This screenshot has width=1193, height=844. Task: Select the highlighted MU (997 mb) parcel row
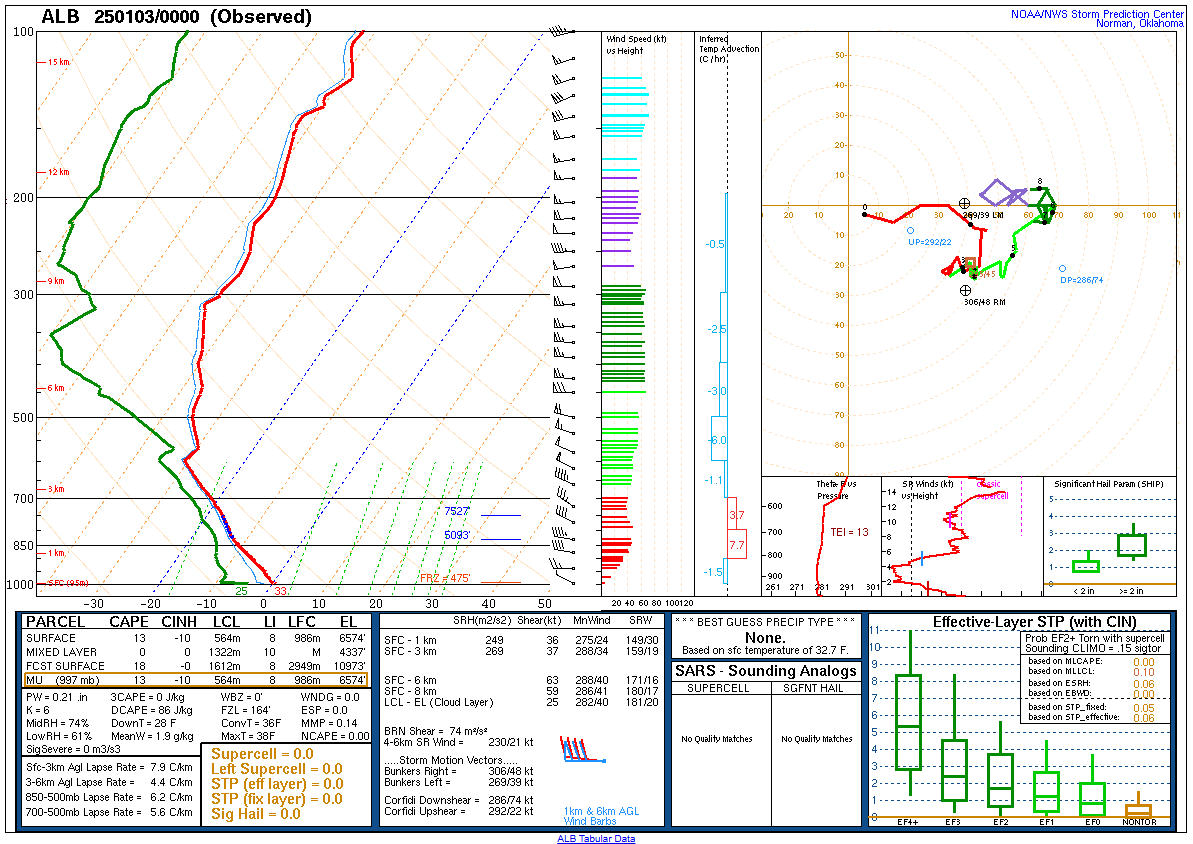pyautogui.click(x=196, y=680)
